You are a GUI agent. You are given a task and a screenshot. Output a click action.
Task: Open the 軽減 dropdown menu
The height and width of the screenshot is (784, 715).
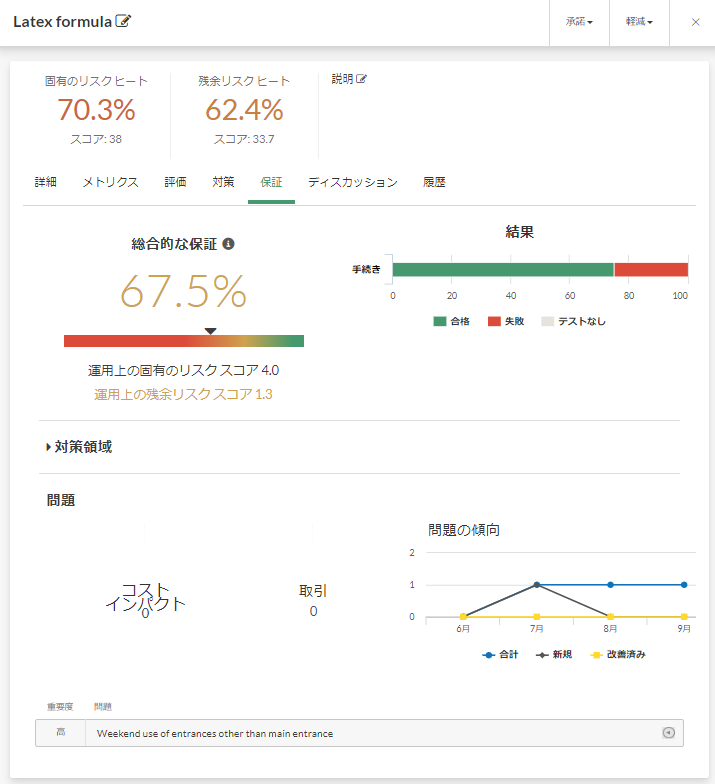point(639,22)
